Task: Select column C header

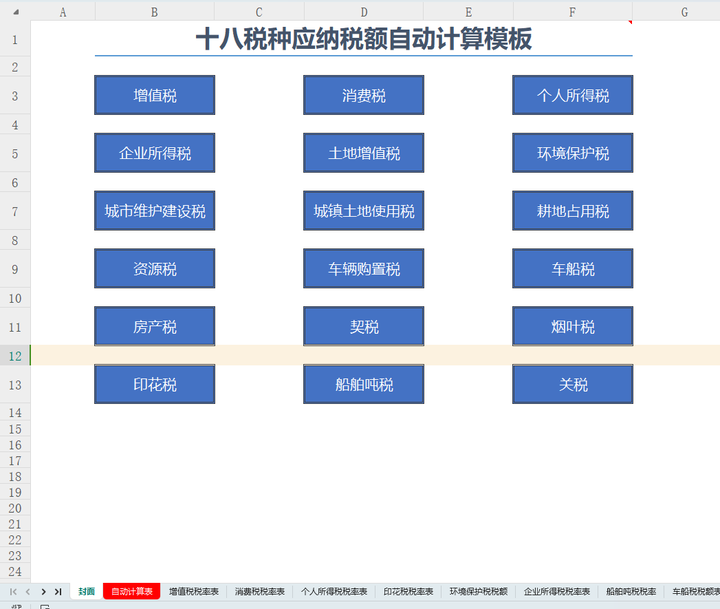Action: coord(259,12)
